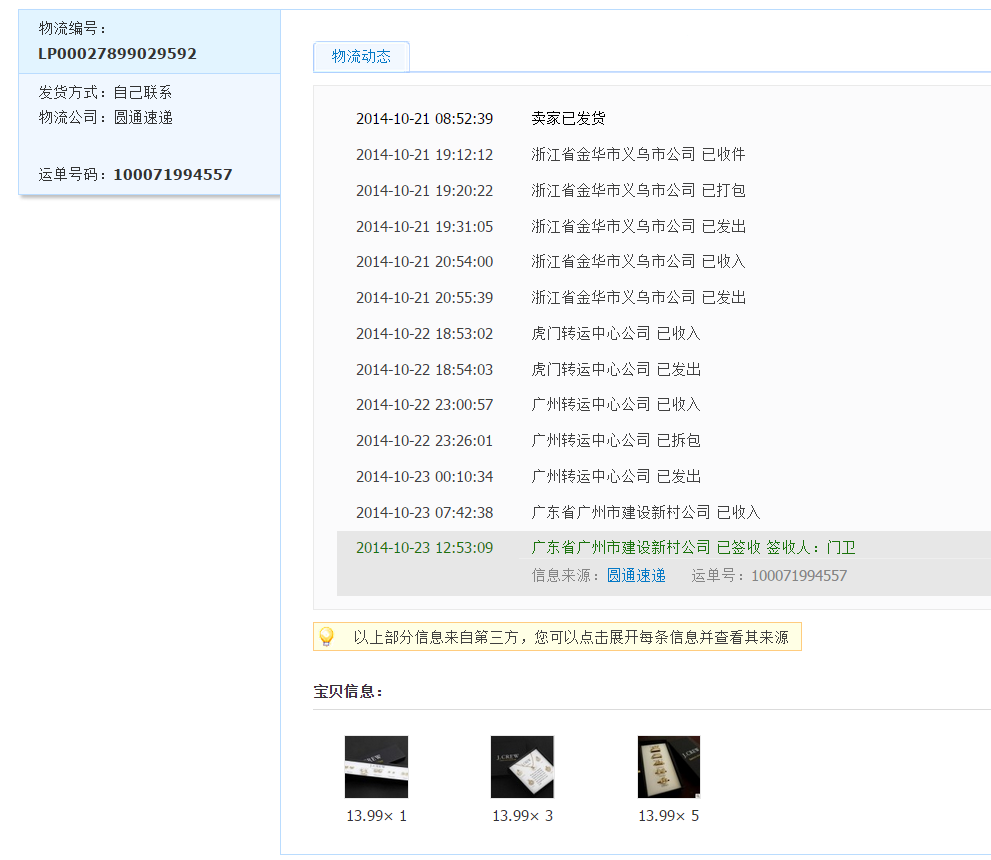This screenshot has width=991, height=860.
Task: Click the price label 13.99× 3
Action: (x=523, y=816)
